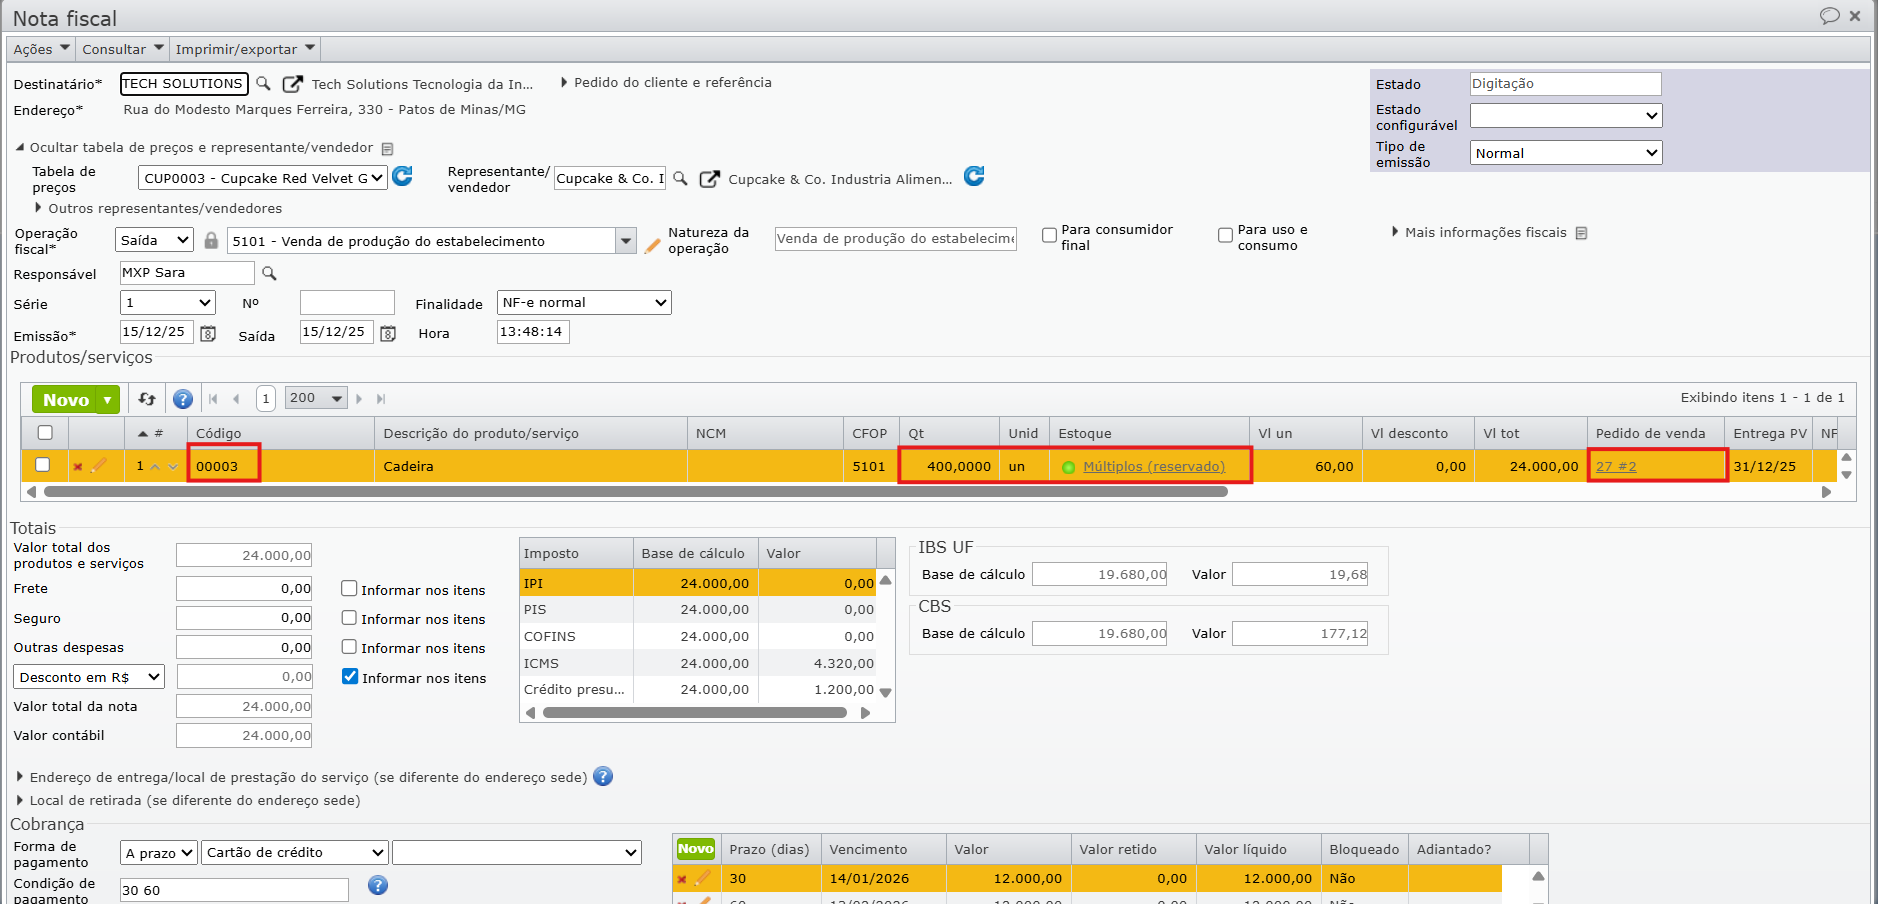Open the blue help icon in products toolbar

tap(183, 399)
